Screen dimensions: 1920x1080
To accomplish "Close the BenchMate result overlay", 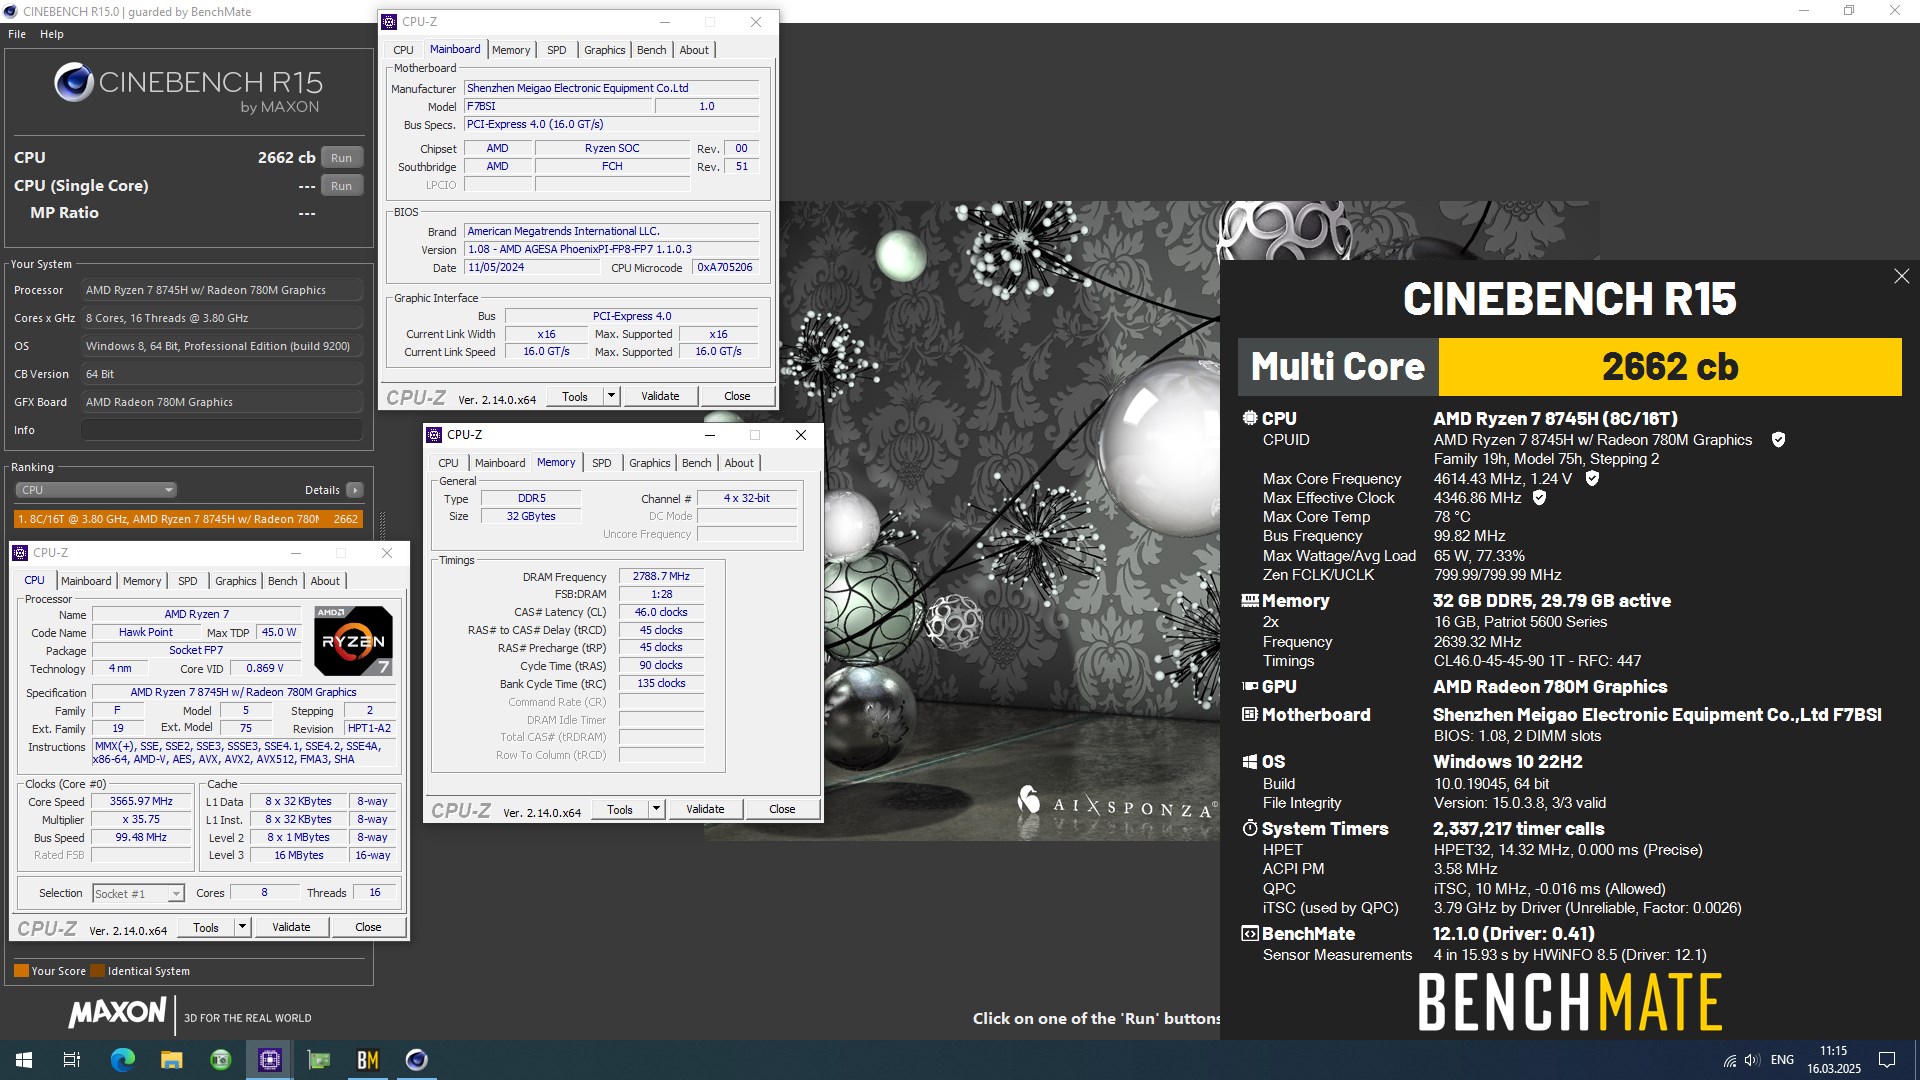I will 1901,276.
